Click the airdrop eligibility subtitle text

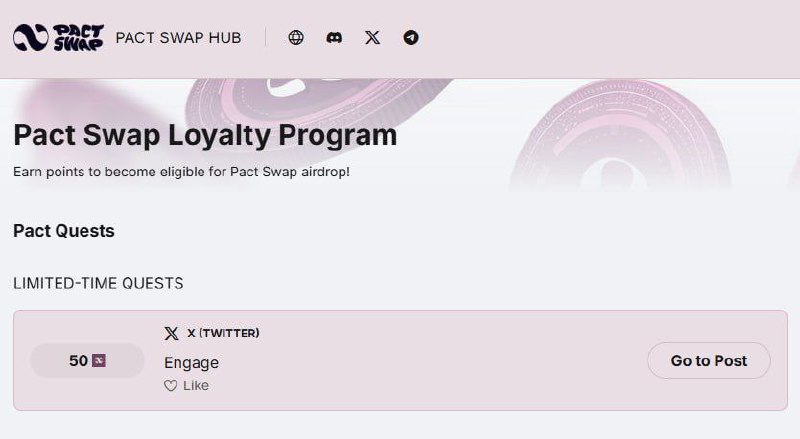[181, 172]
